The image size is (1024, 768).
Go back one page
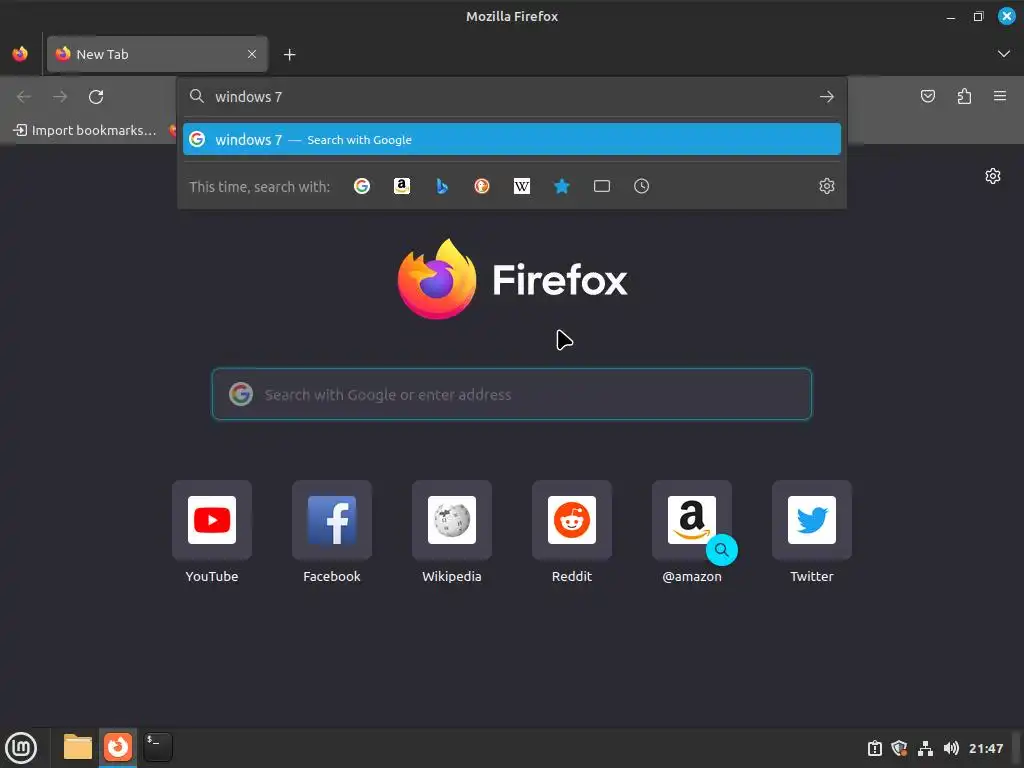[x=24, y=97]
